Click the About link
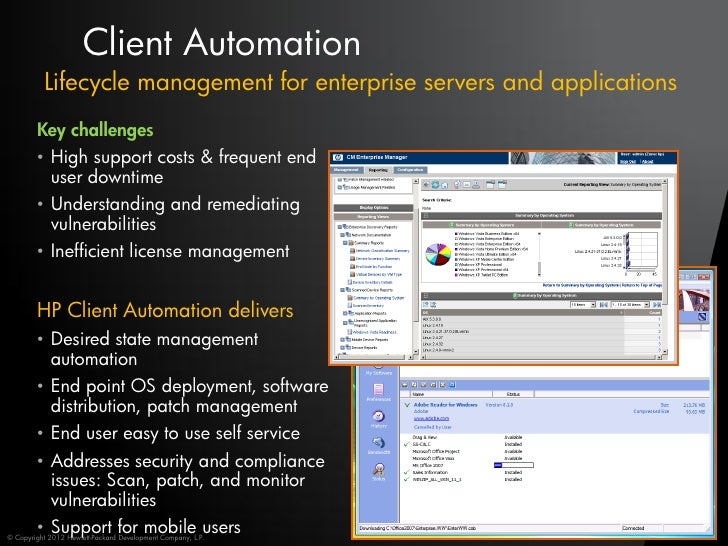 tap(648, 162)
